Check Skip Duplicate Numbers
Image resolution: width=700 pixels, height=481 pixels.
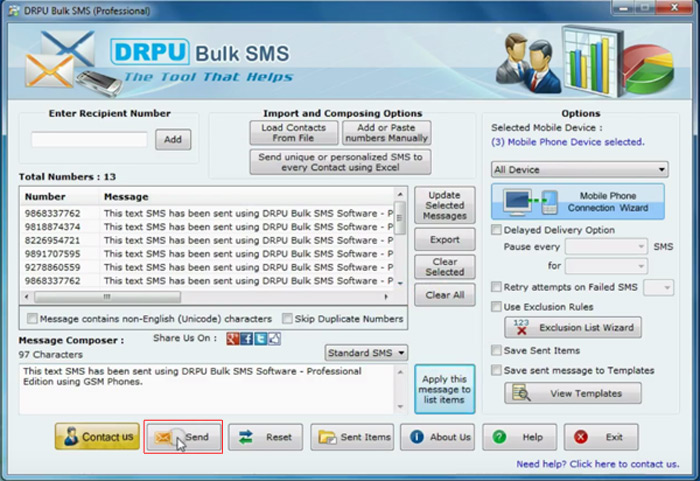(287, 318)
